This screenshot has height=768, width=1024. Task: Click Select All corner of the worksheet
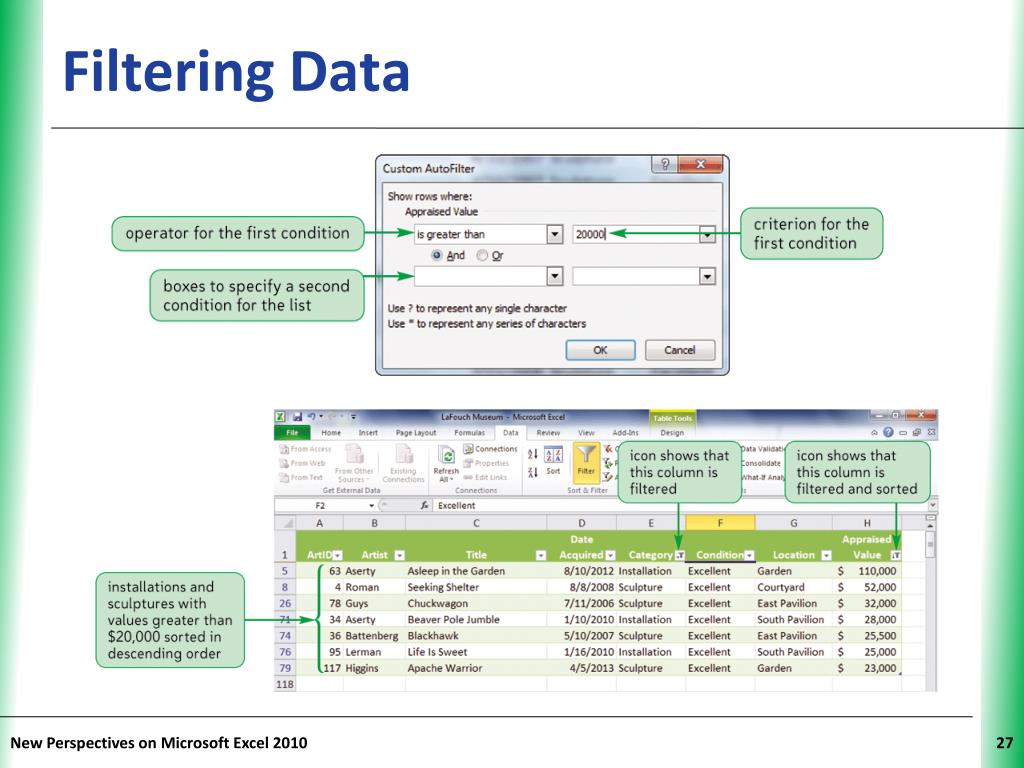coord(285,523)
